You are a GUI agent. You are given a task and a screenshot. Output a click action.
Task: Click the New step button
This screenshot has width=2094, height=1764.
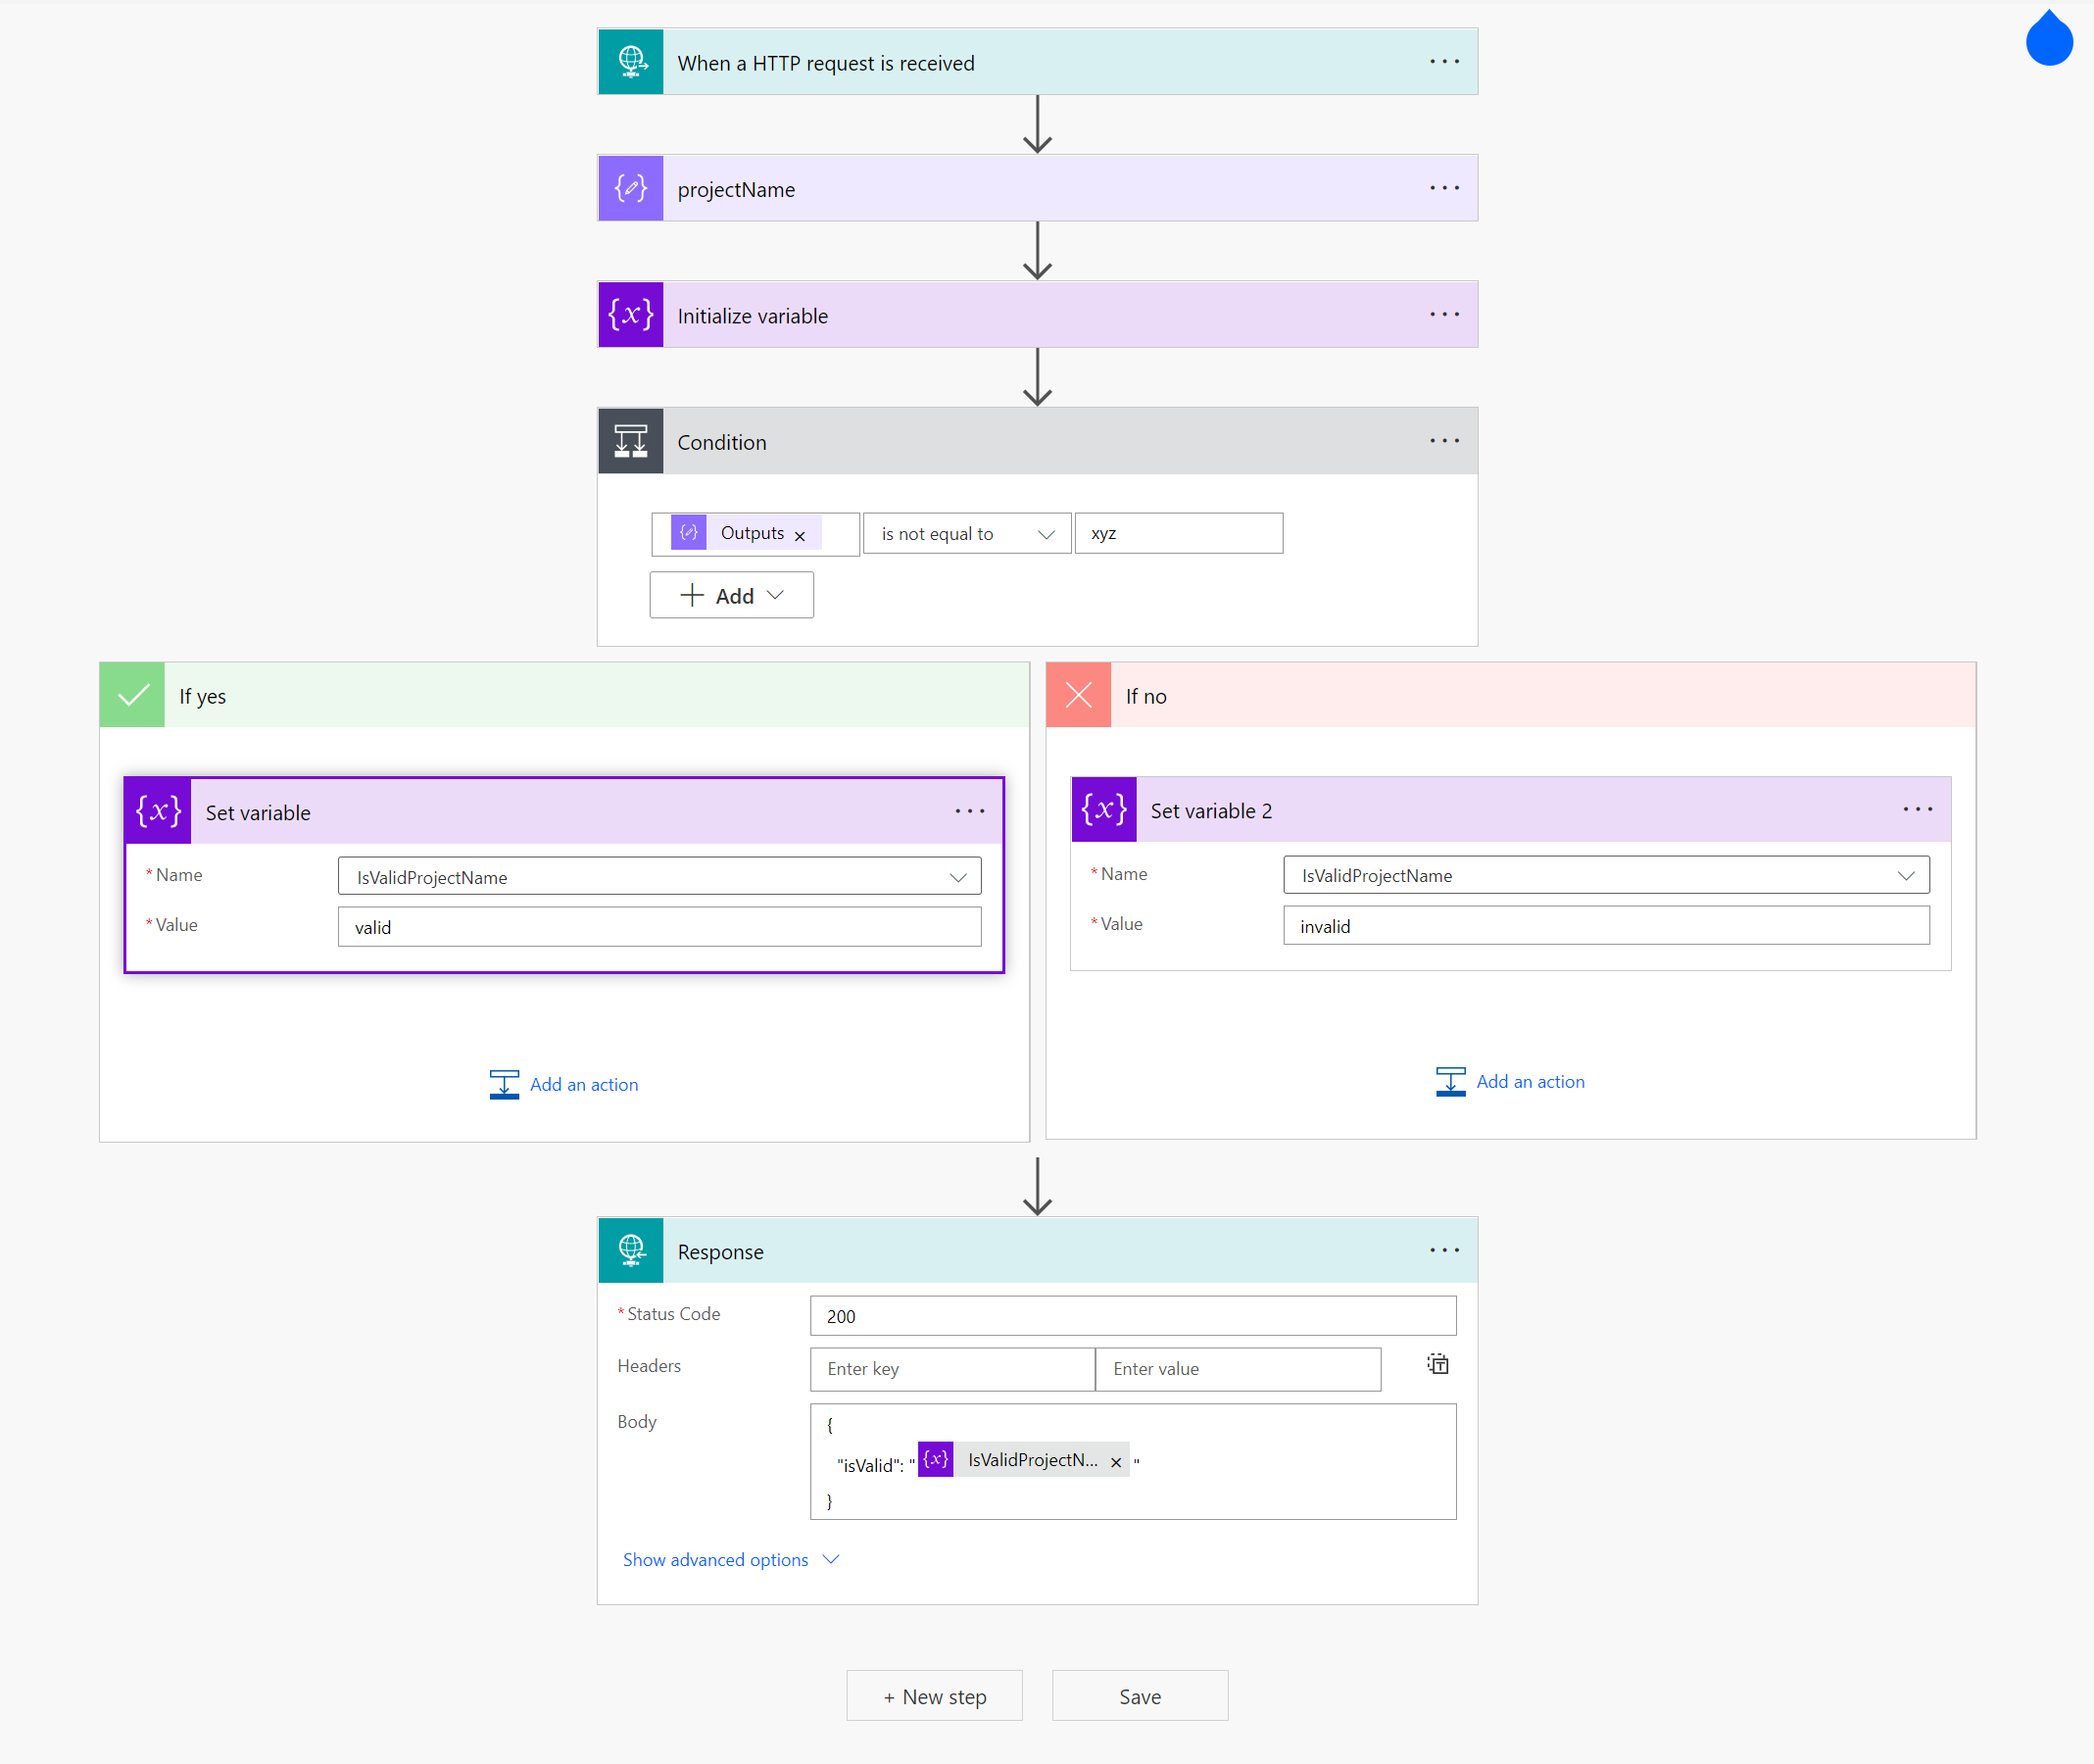[934, 1696]
